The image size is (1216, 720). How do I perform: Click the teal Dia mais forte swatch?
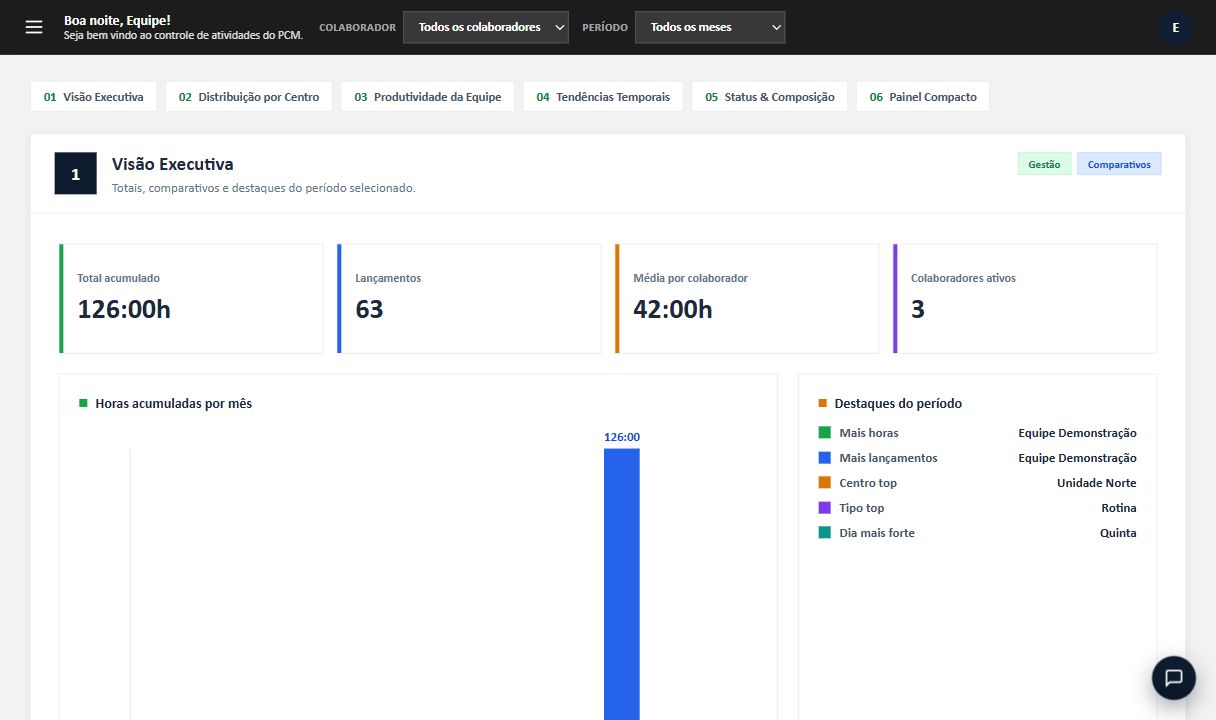(x=825, y=533)
